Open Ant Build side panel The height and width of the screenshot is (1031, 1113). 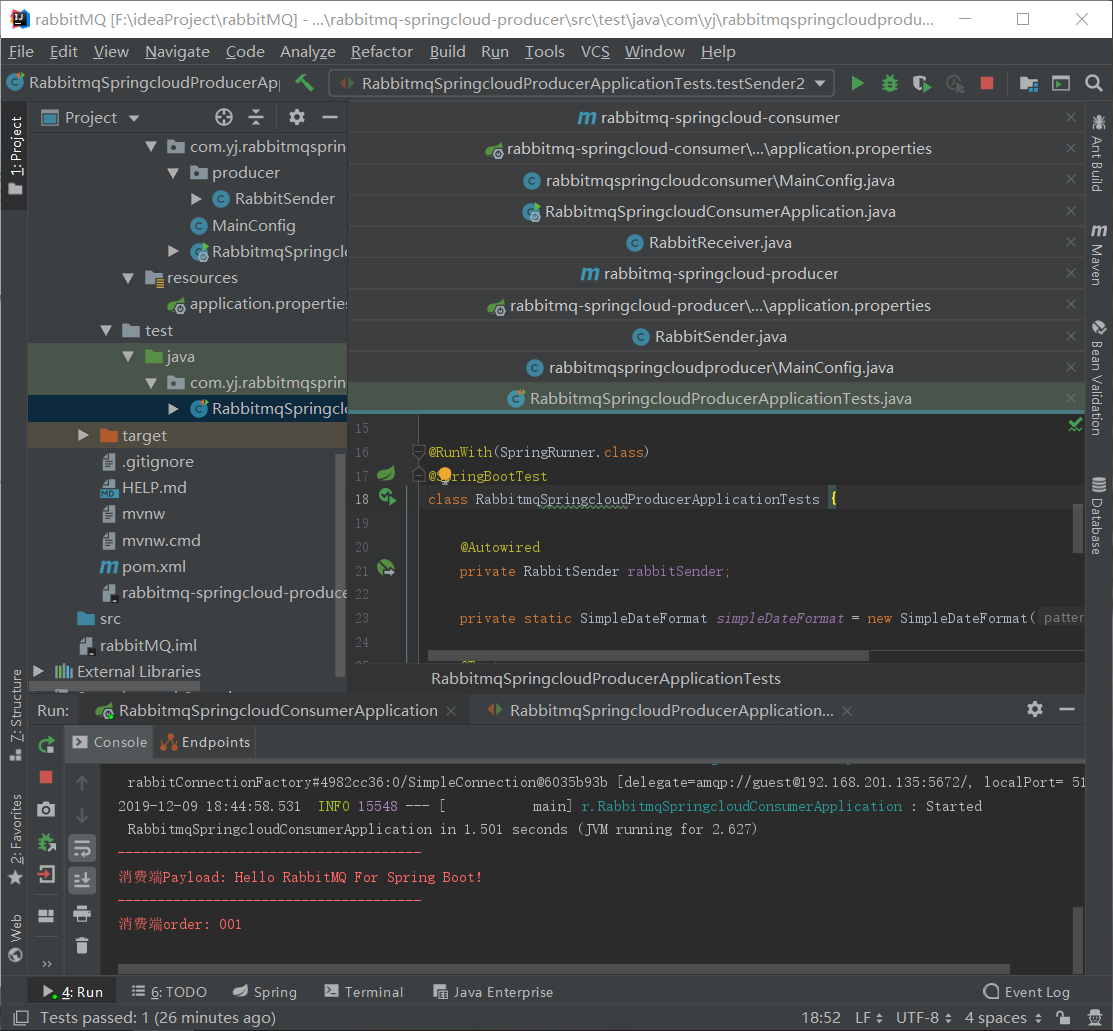pyautogui.click(x=1097, y=153)
